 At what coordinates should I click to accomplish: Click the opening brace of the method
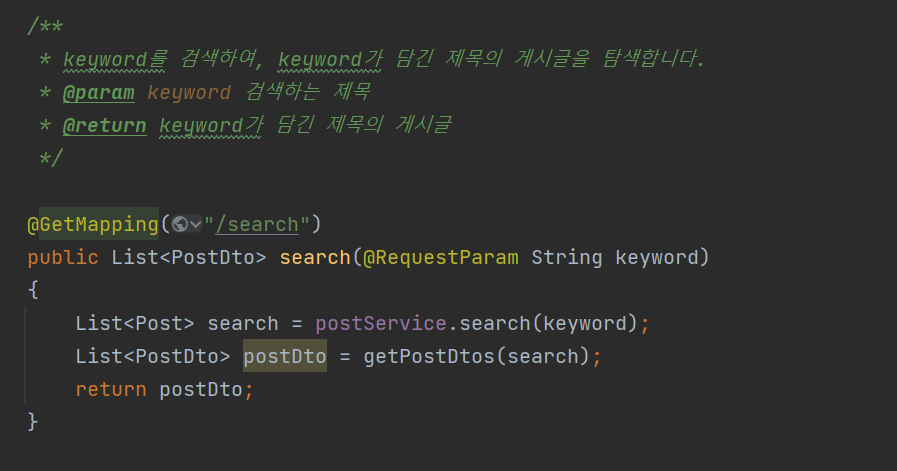tap(33, 290)
